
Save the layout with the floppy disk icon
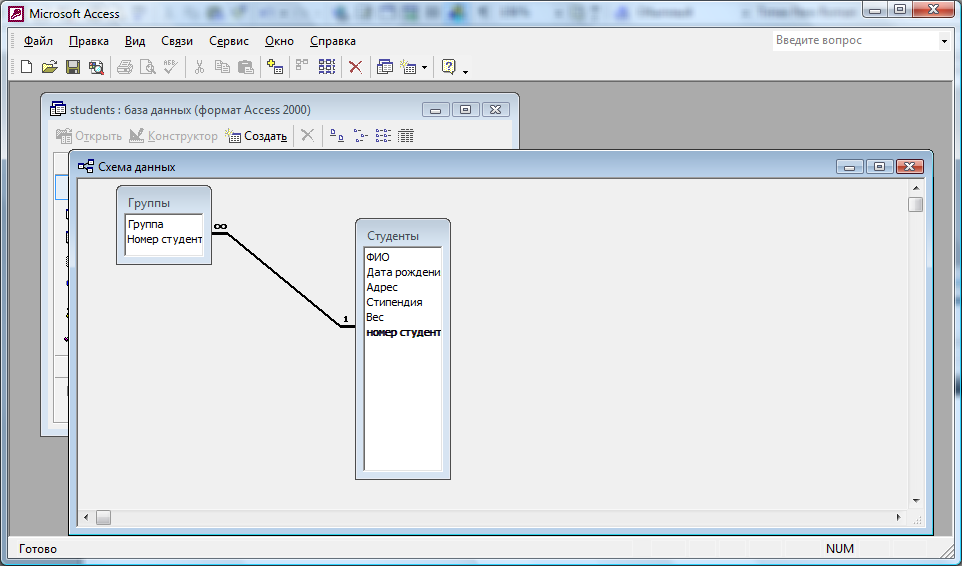click(x=73, y=67)
